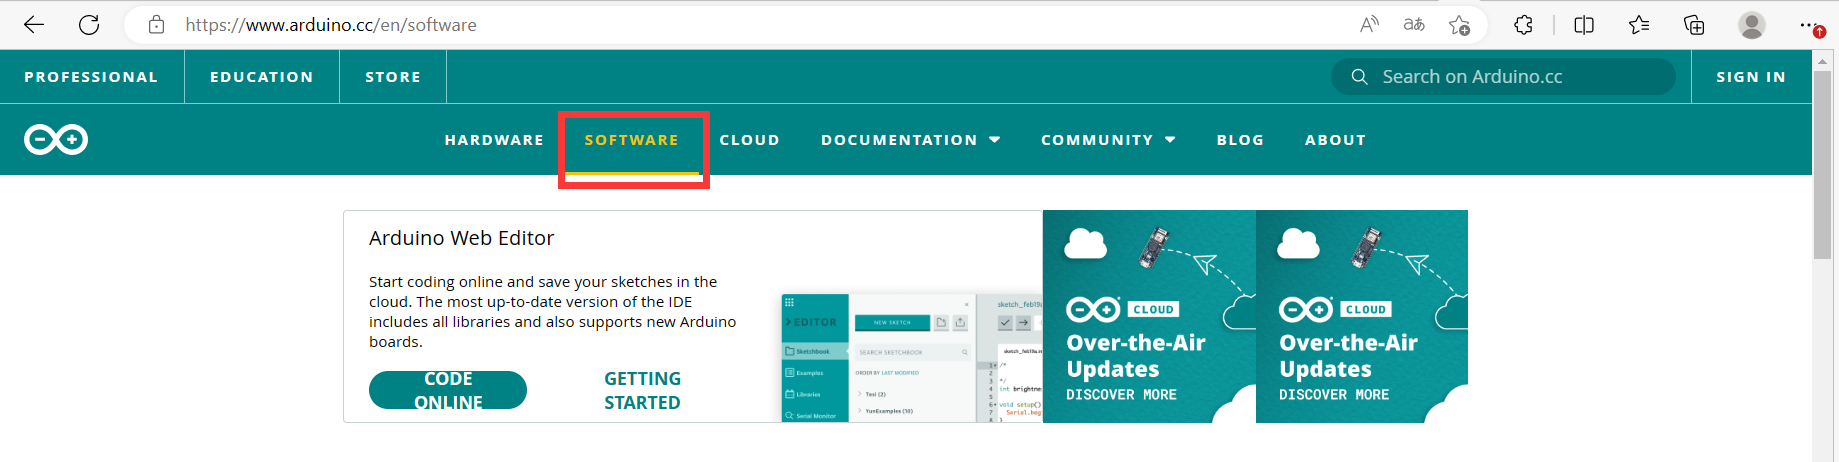The width and height of the screenshot is (1839, 462).
Task: Click the Arduino infinity logo
Action: point(56,140)
